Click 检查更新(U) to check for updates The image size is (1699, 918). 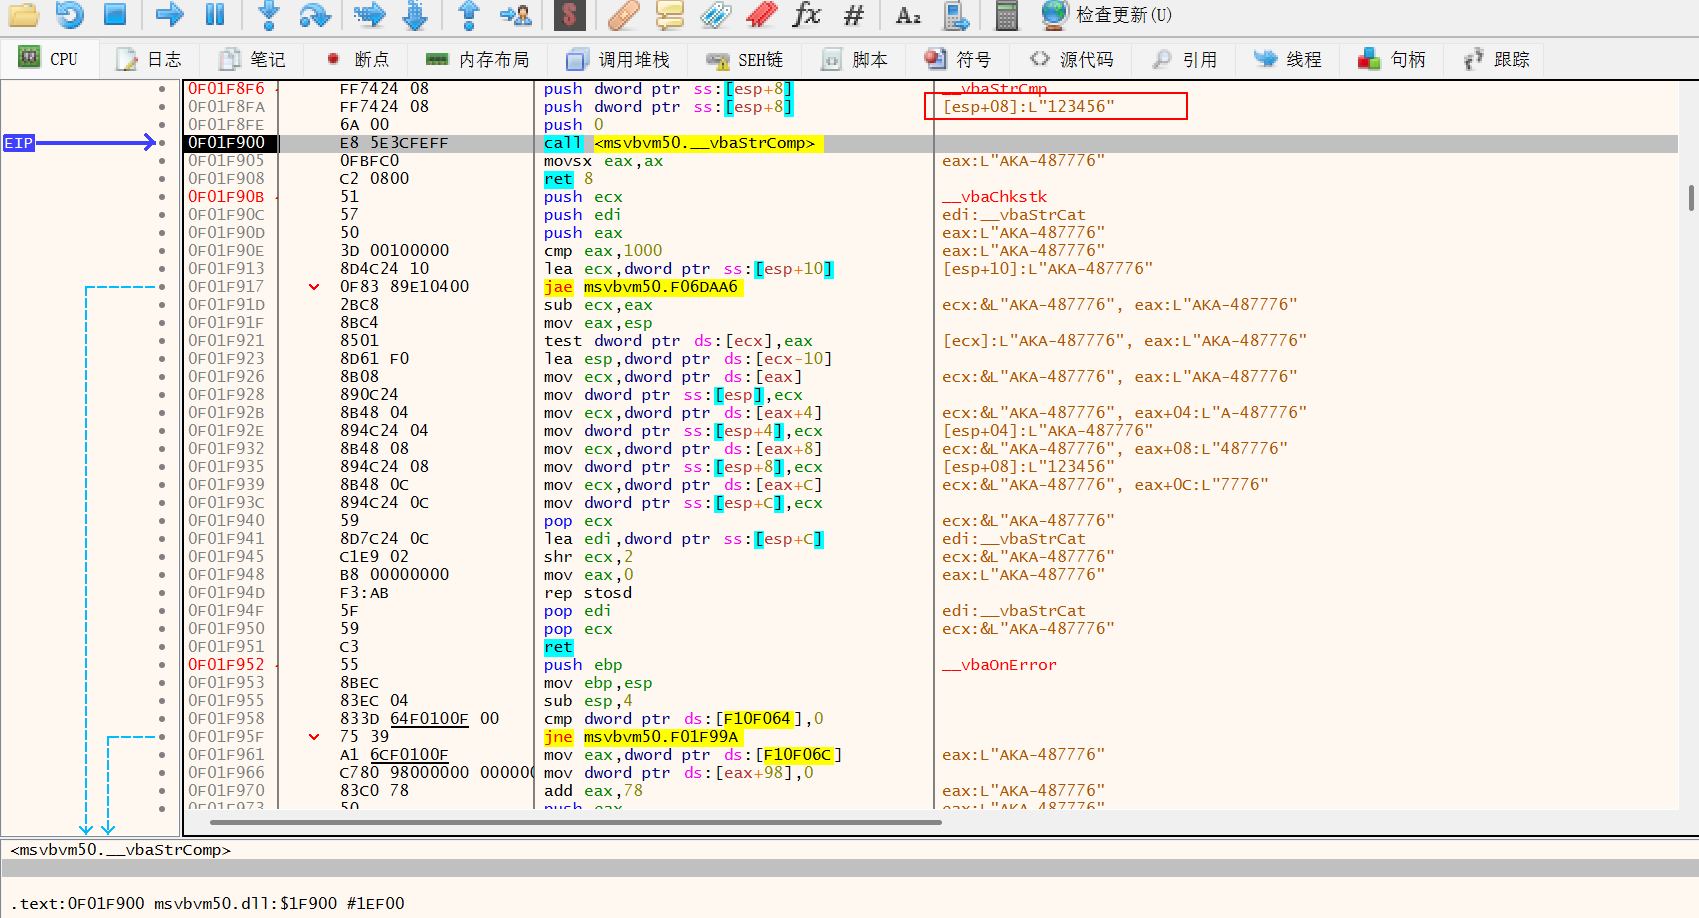pyautogui.click(x=1106, y=14)
